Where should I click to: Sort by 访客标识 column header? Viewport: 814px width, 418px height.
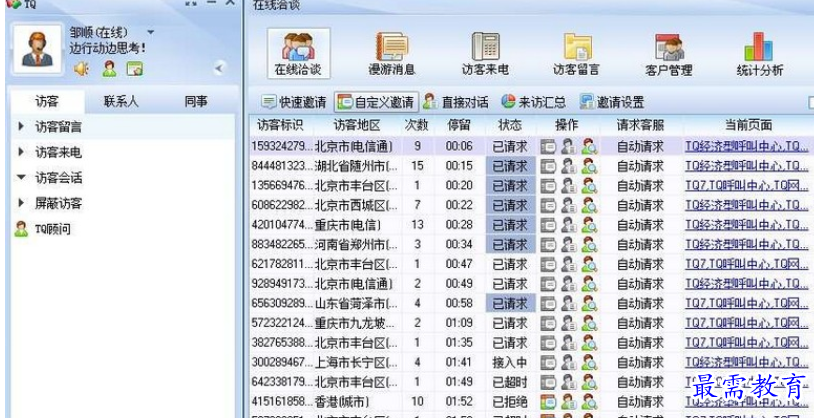281,125
